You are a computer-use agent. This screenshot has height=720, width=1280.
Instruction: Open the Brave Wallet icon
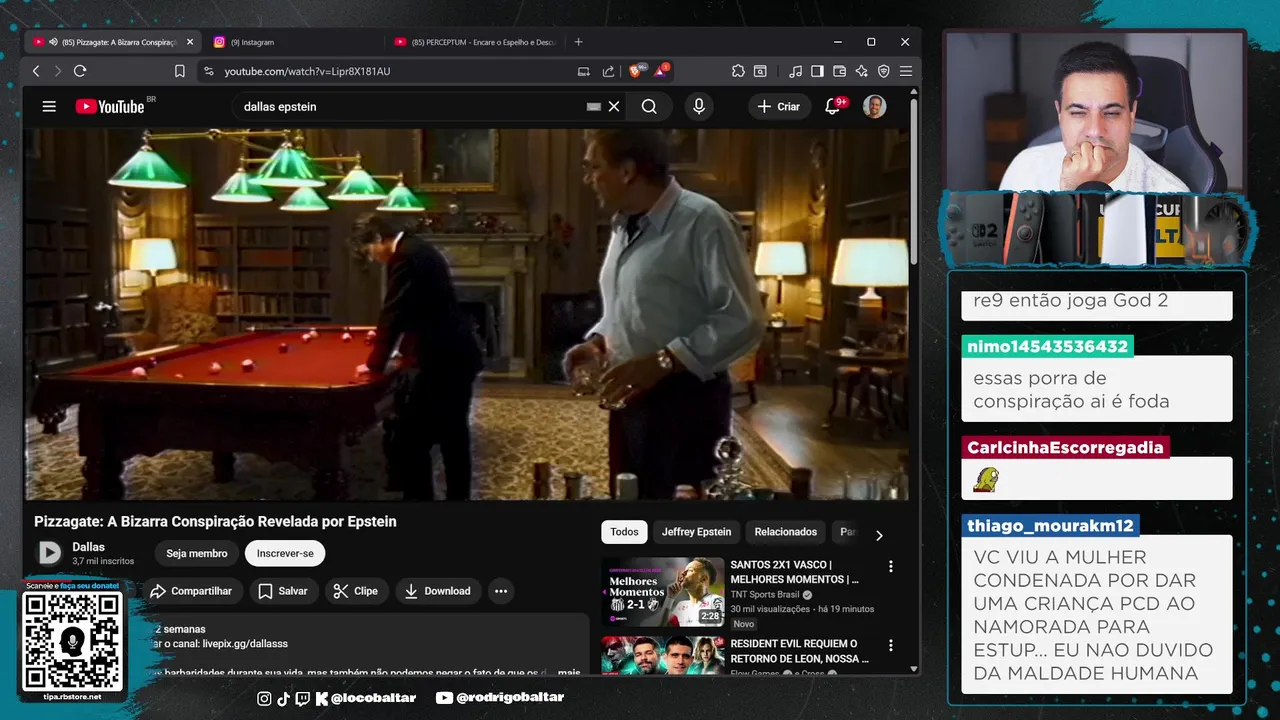coord(839,71)
